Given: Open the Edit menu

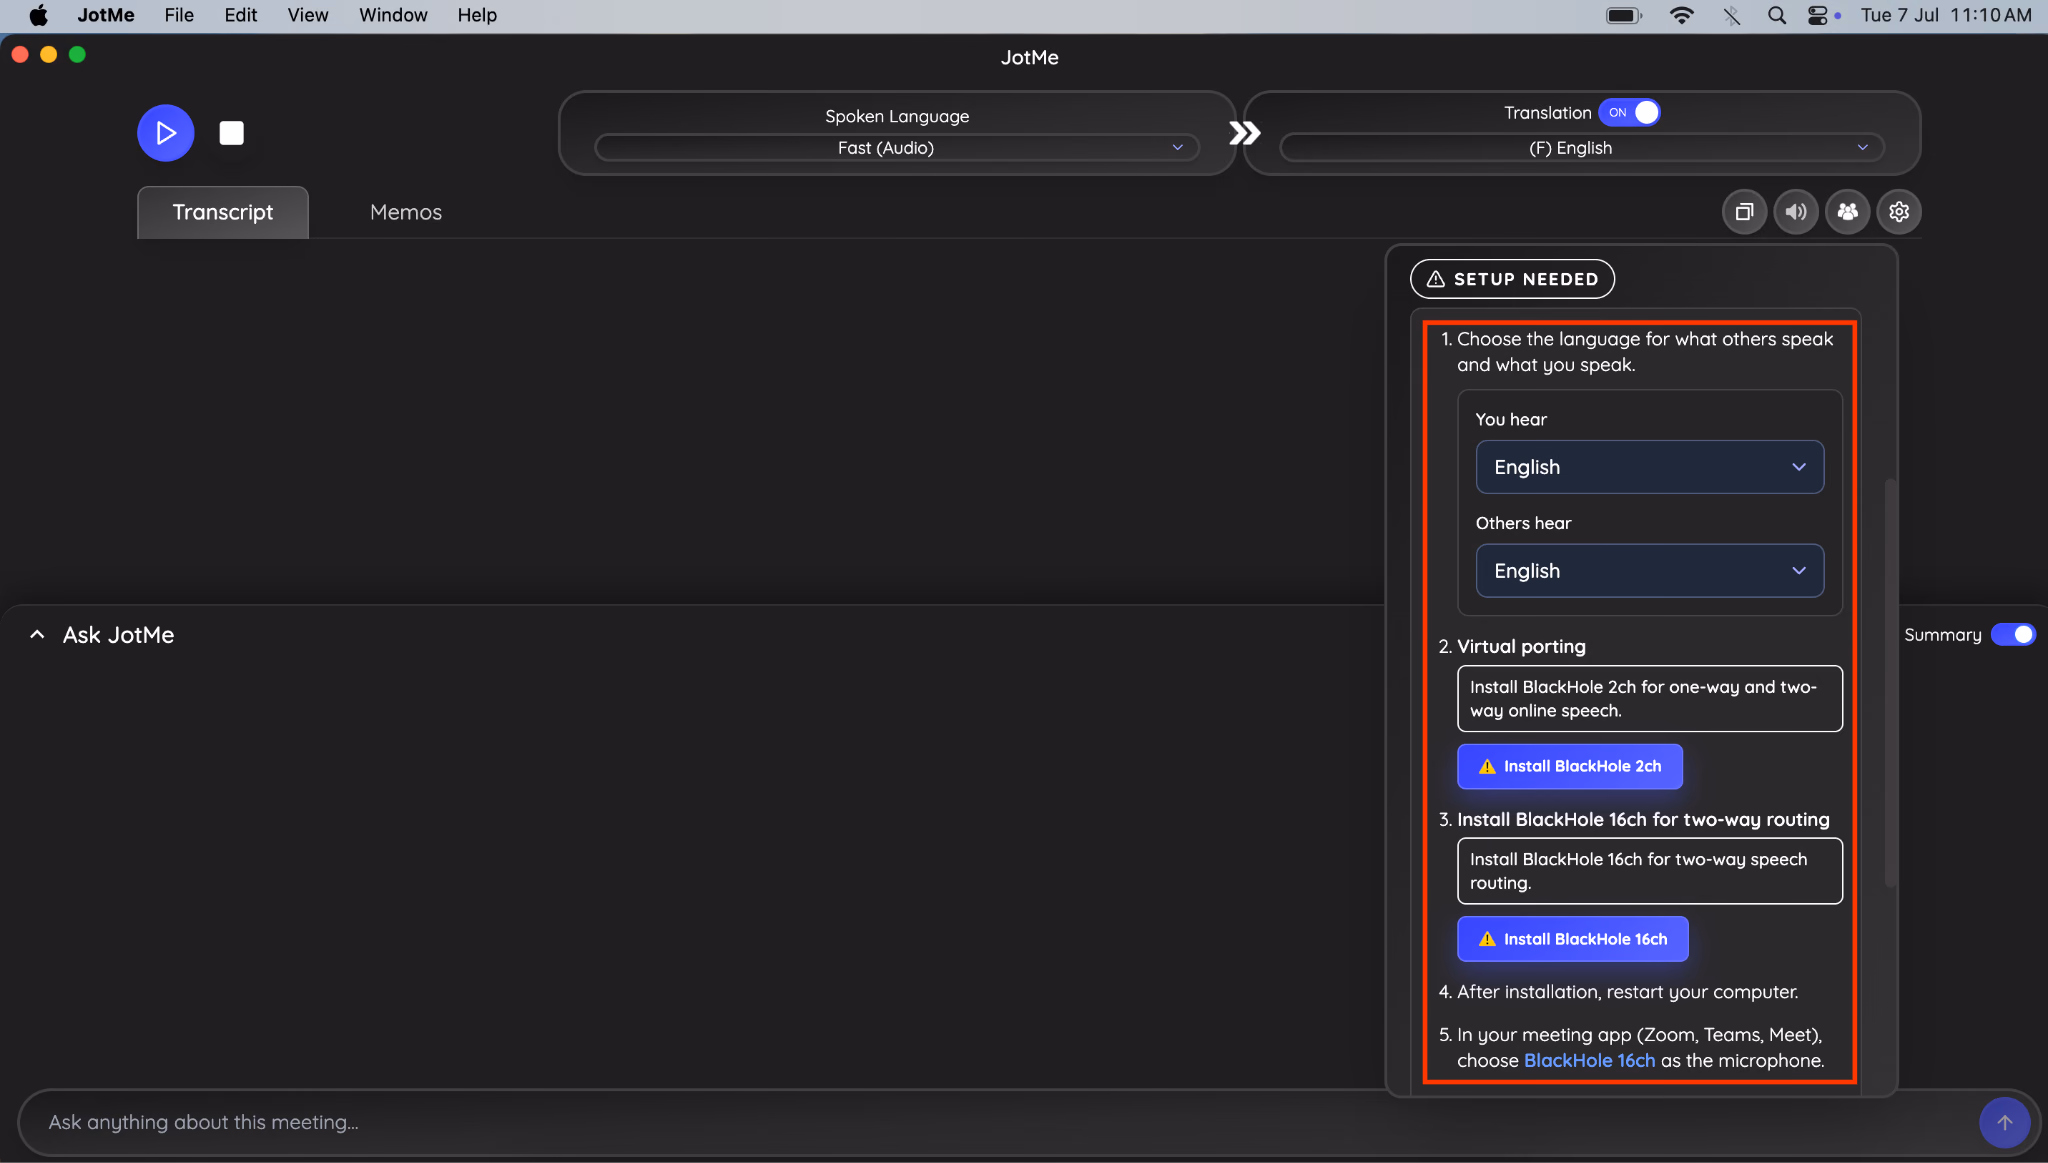Looking at the screenshot, I should 240,15.
